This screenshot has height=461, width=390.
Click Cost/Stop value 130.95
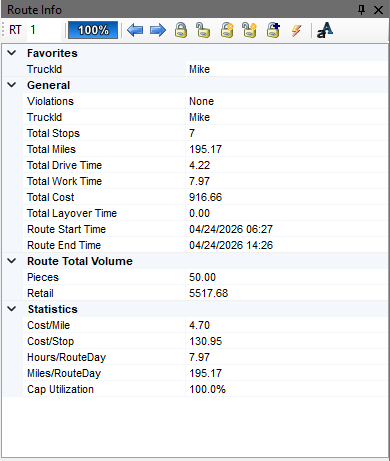tap(205, 341)
